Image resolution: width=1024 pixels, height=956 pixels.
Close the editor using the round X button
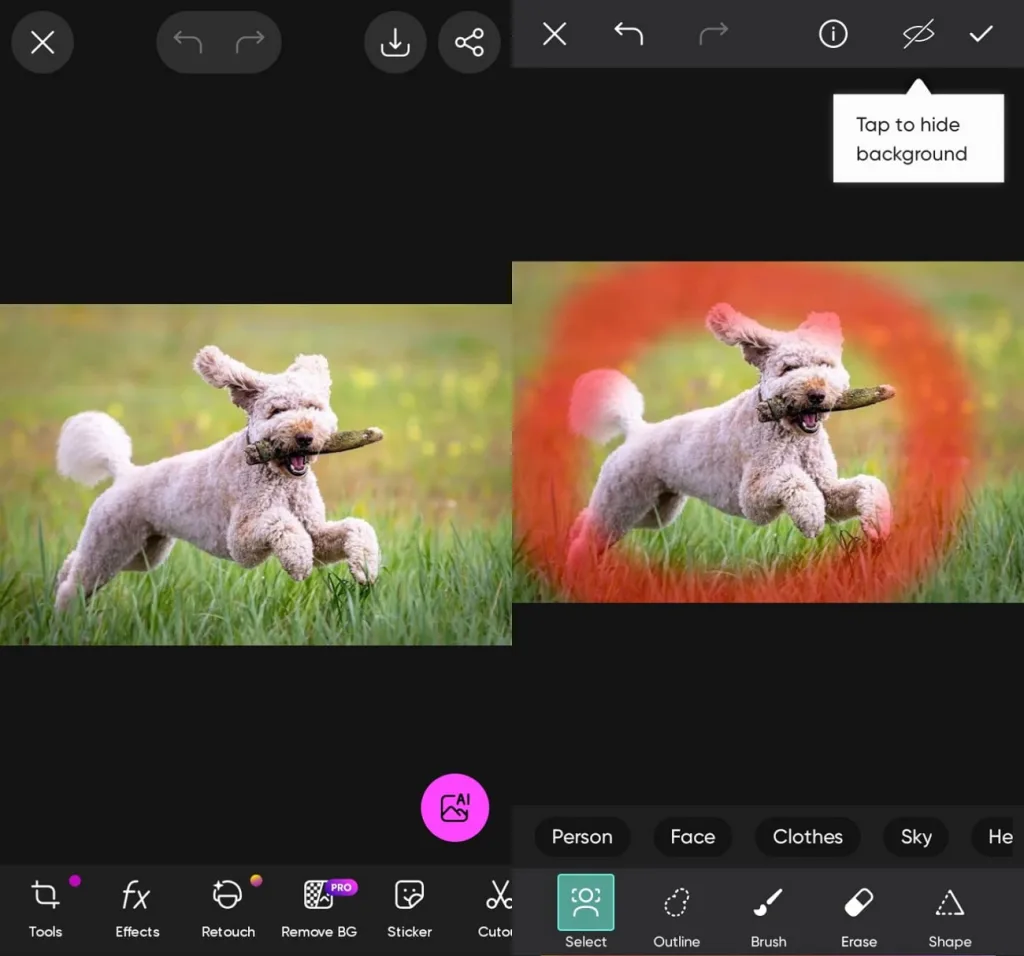pyautogui.click(x=42, y=43)
